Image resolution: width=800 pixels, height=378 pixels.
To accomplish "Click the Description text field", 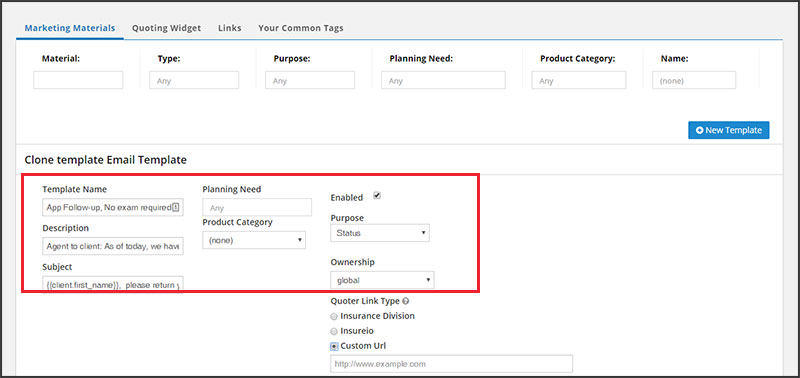I will tap(112, 246).
